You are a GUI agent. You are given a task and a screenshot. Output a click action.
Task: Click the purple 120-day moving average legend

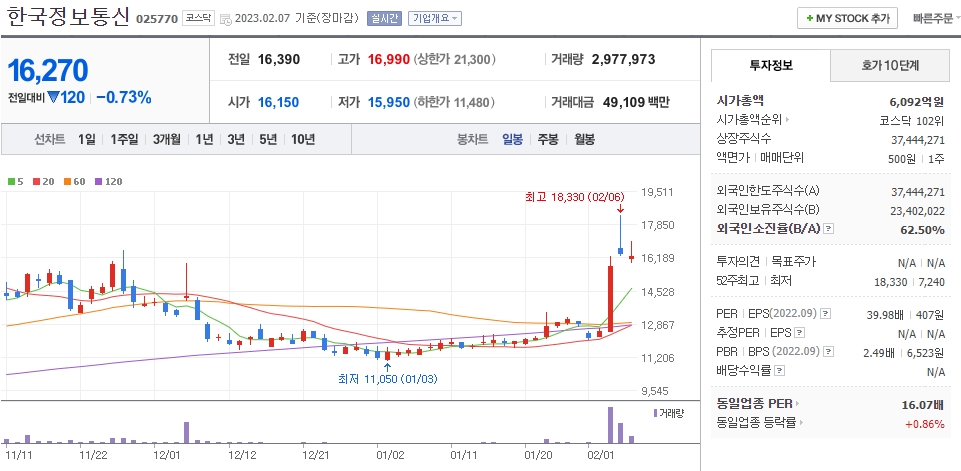109,182
